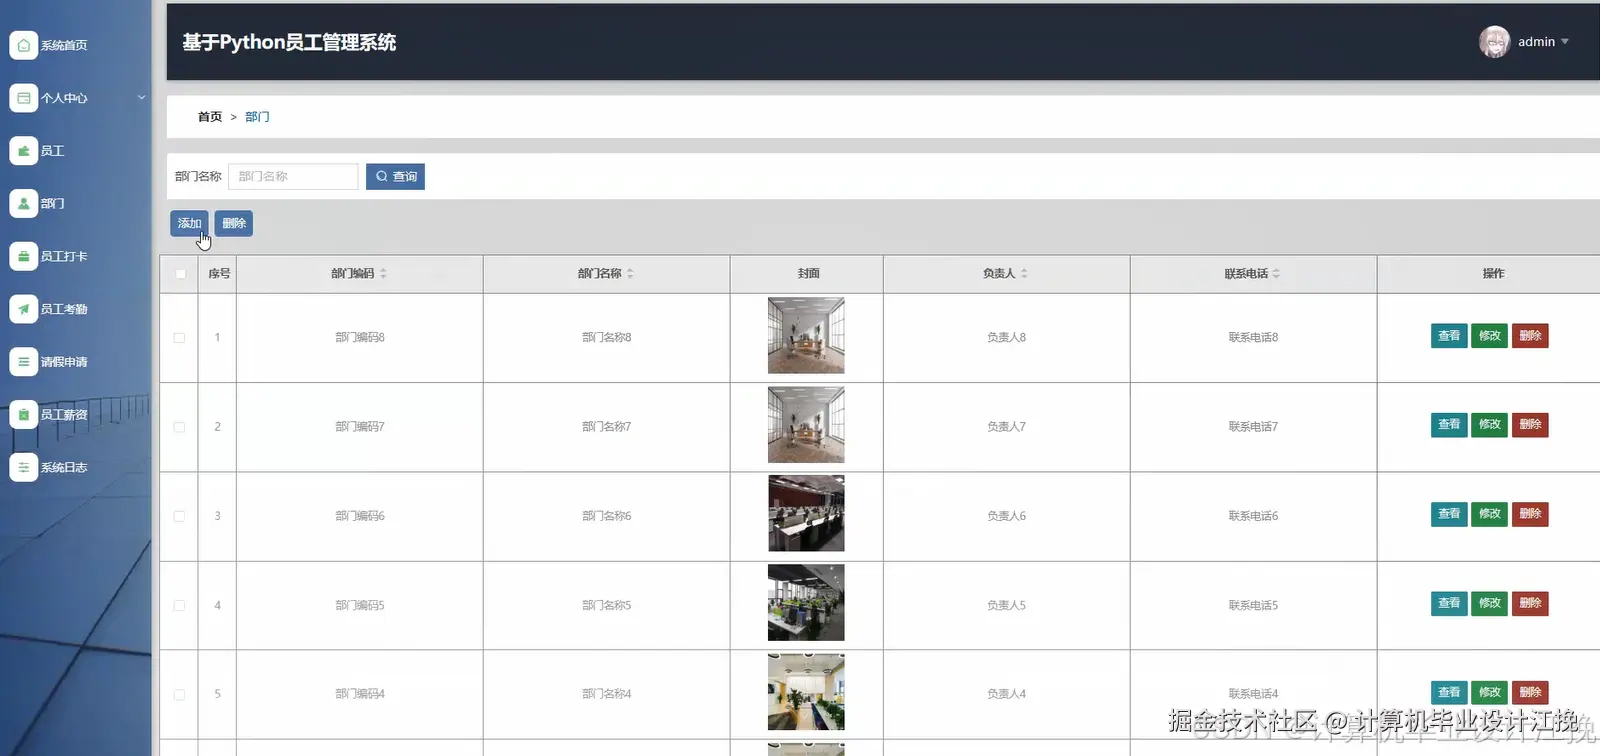Click the 负责人8 table cell

point(1006,338)
